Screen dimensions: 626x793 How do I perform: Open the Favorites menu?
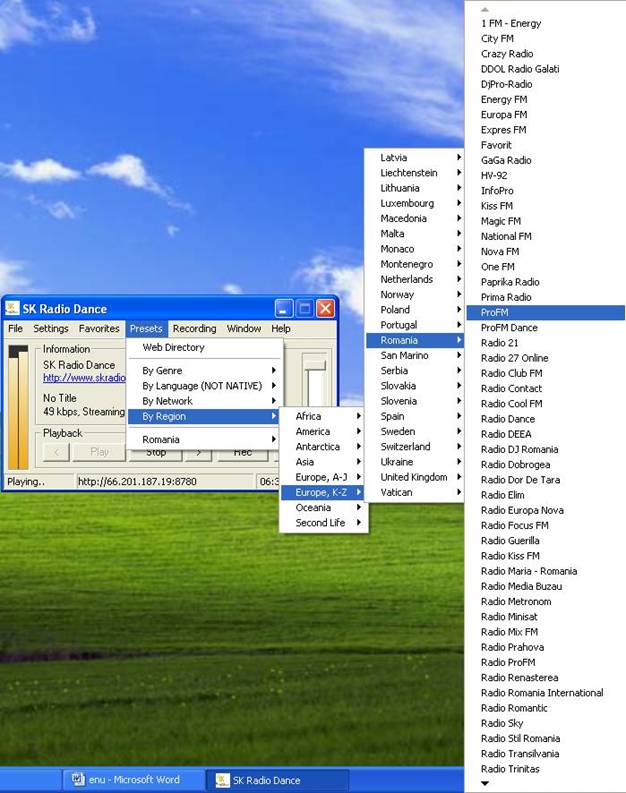pos(99,329)
